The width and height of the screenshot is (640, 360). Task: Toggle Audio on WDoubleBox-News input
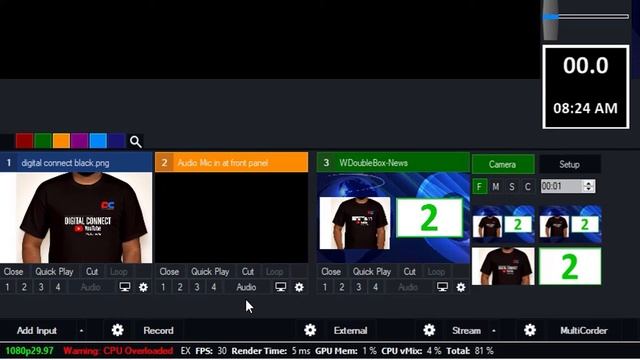[408, 287]
